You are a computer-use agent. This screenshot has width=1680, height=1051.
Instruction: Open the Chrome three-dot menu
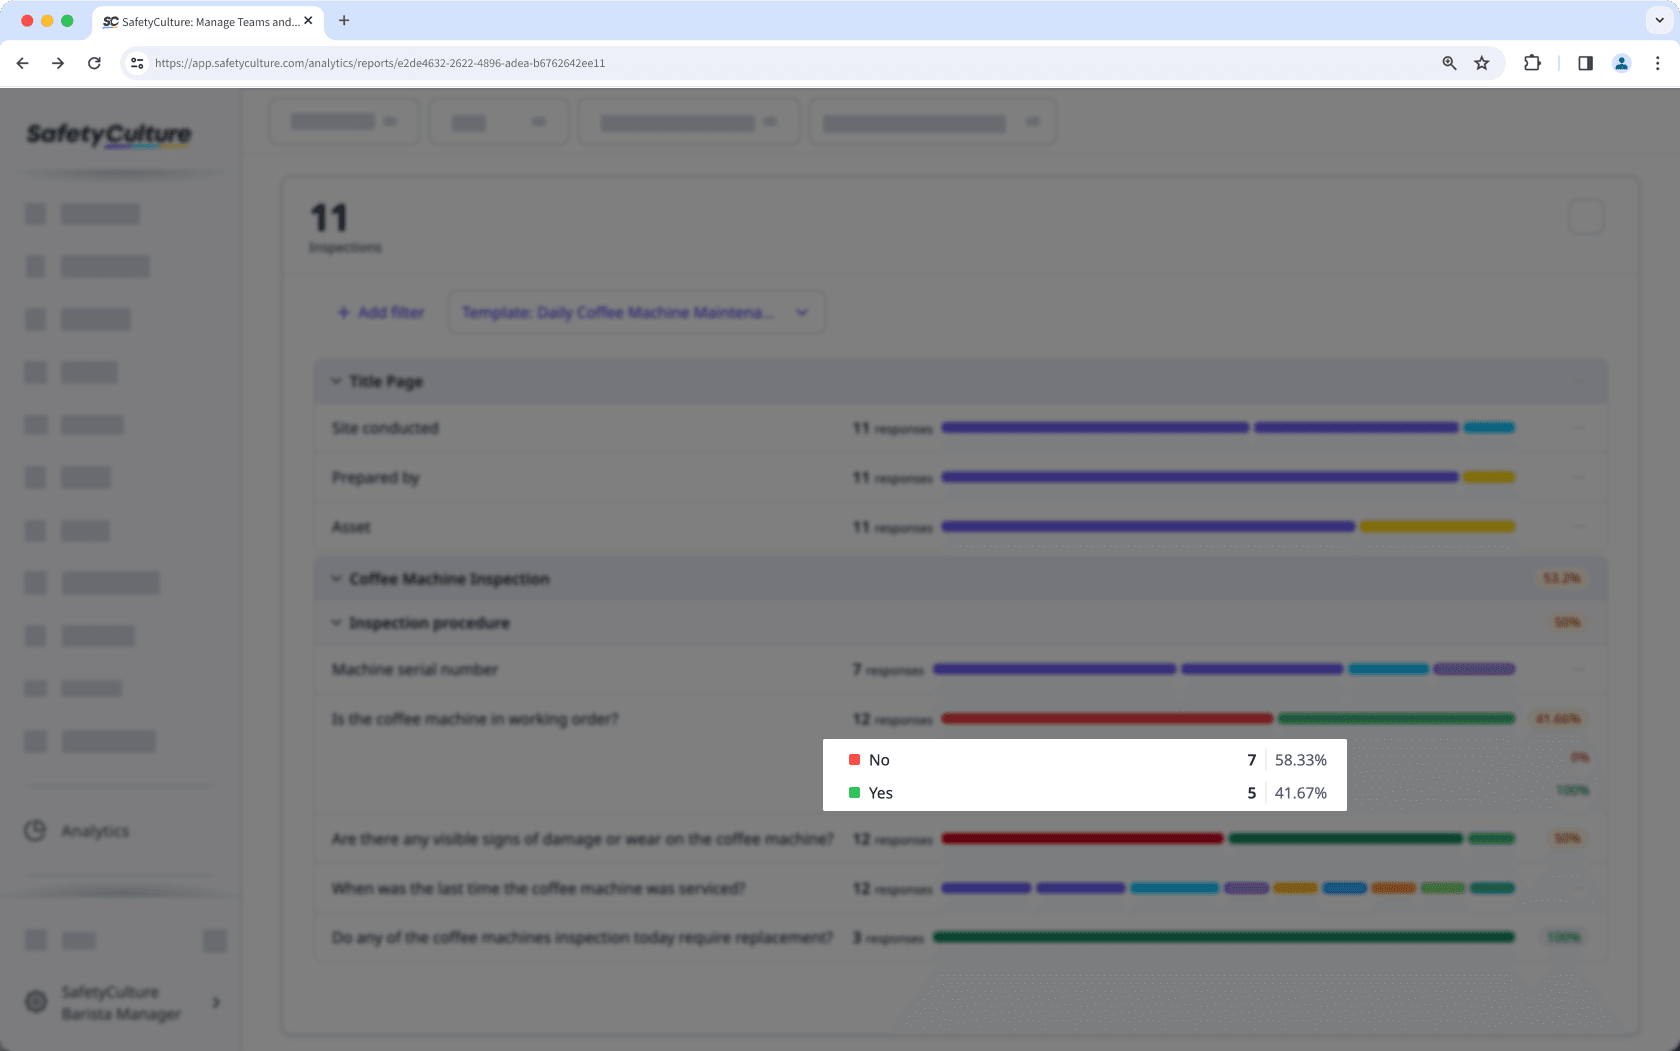[1657, 63]
